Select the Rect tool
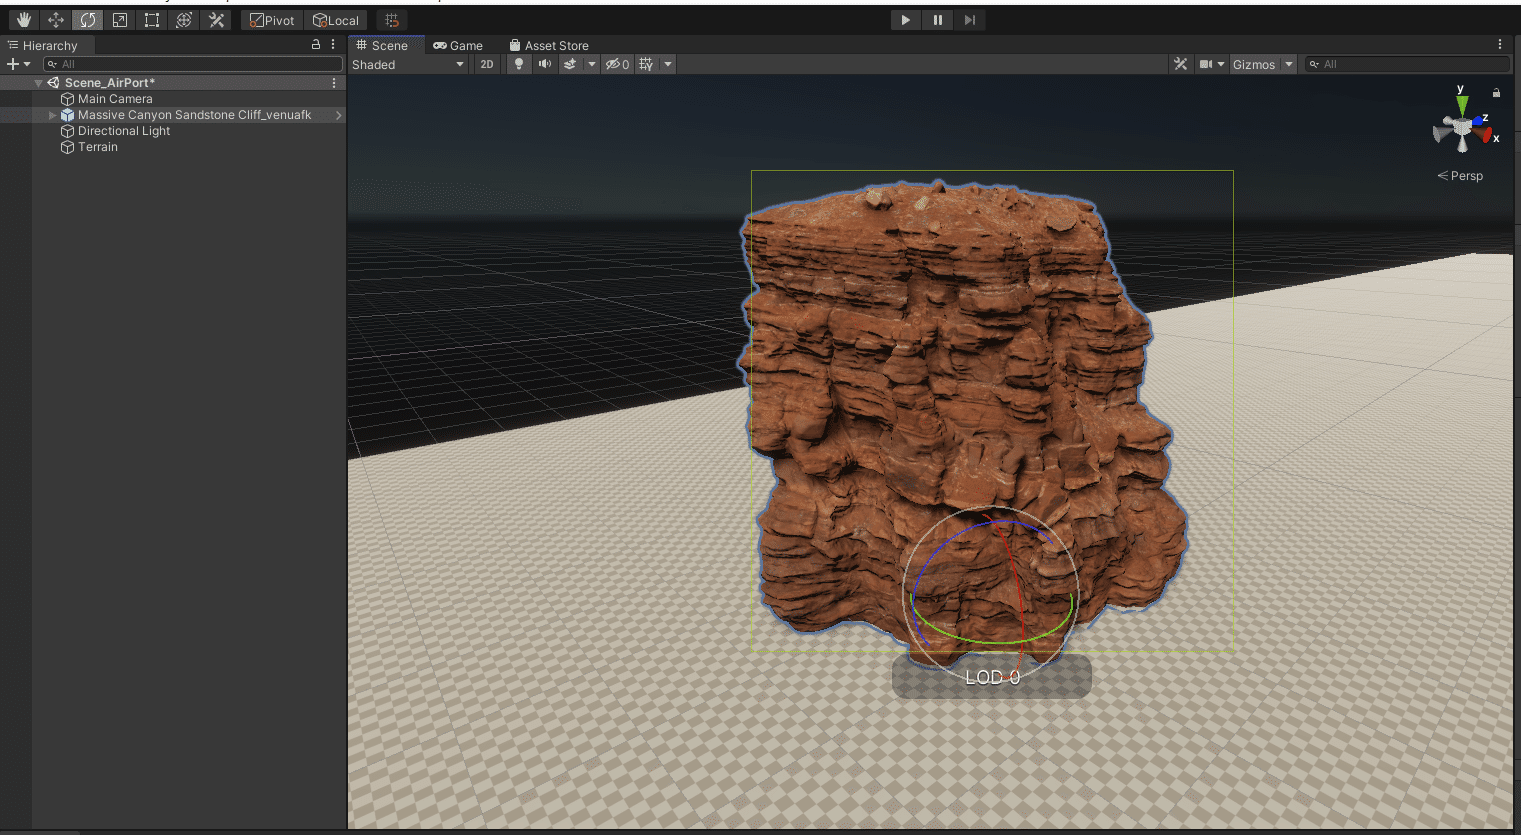The width and height of the screenshot is (1521, 835). (x=152, y=20)
